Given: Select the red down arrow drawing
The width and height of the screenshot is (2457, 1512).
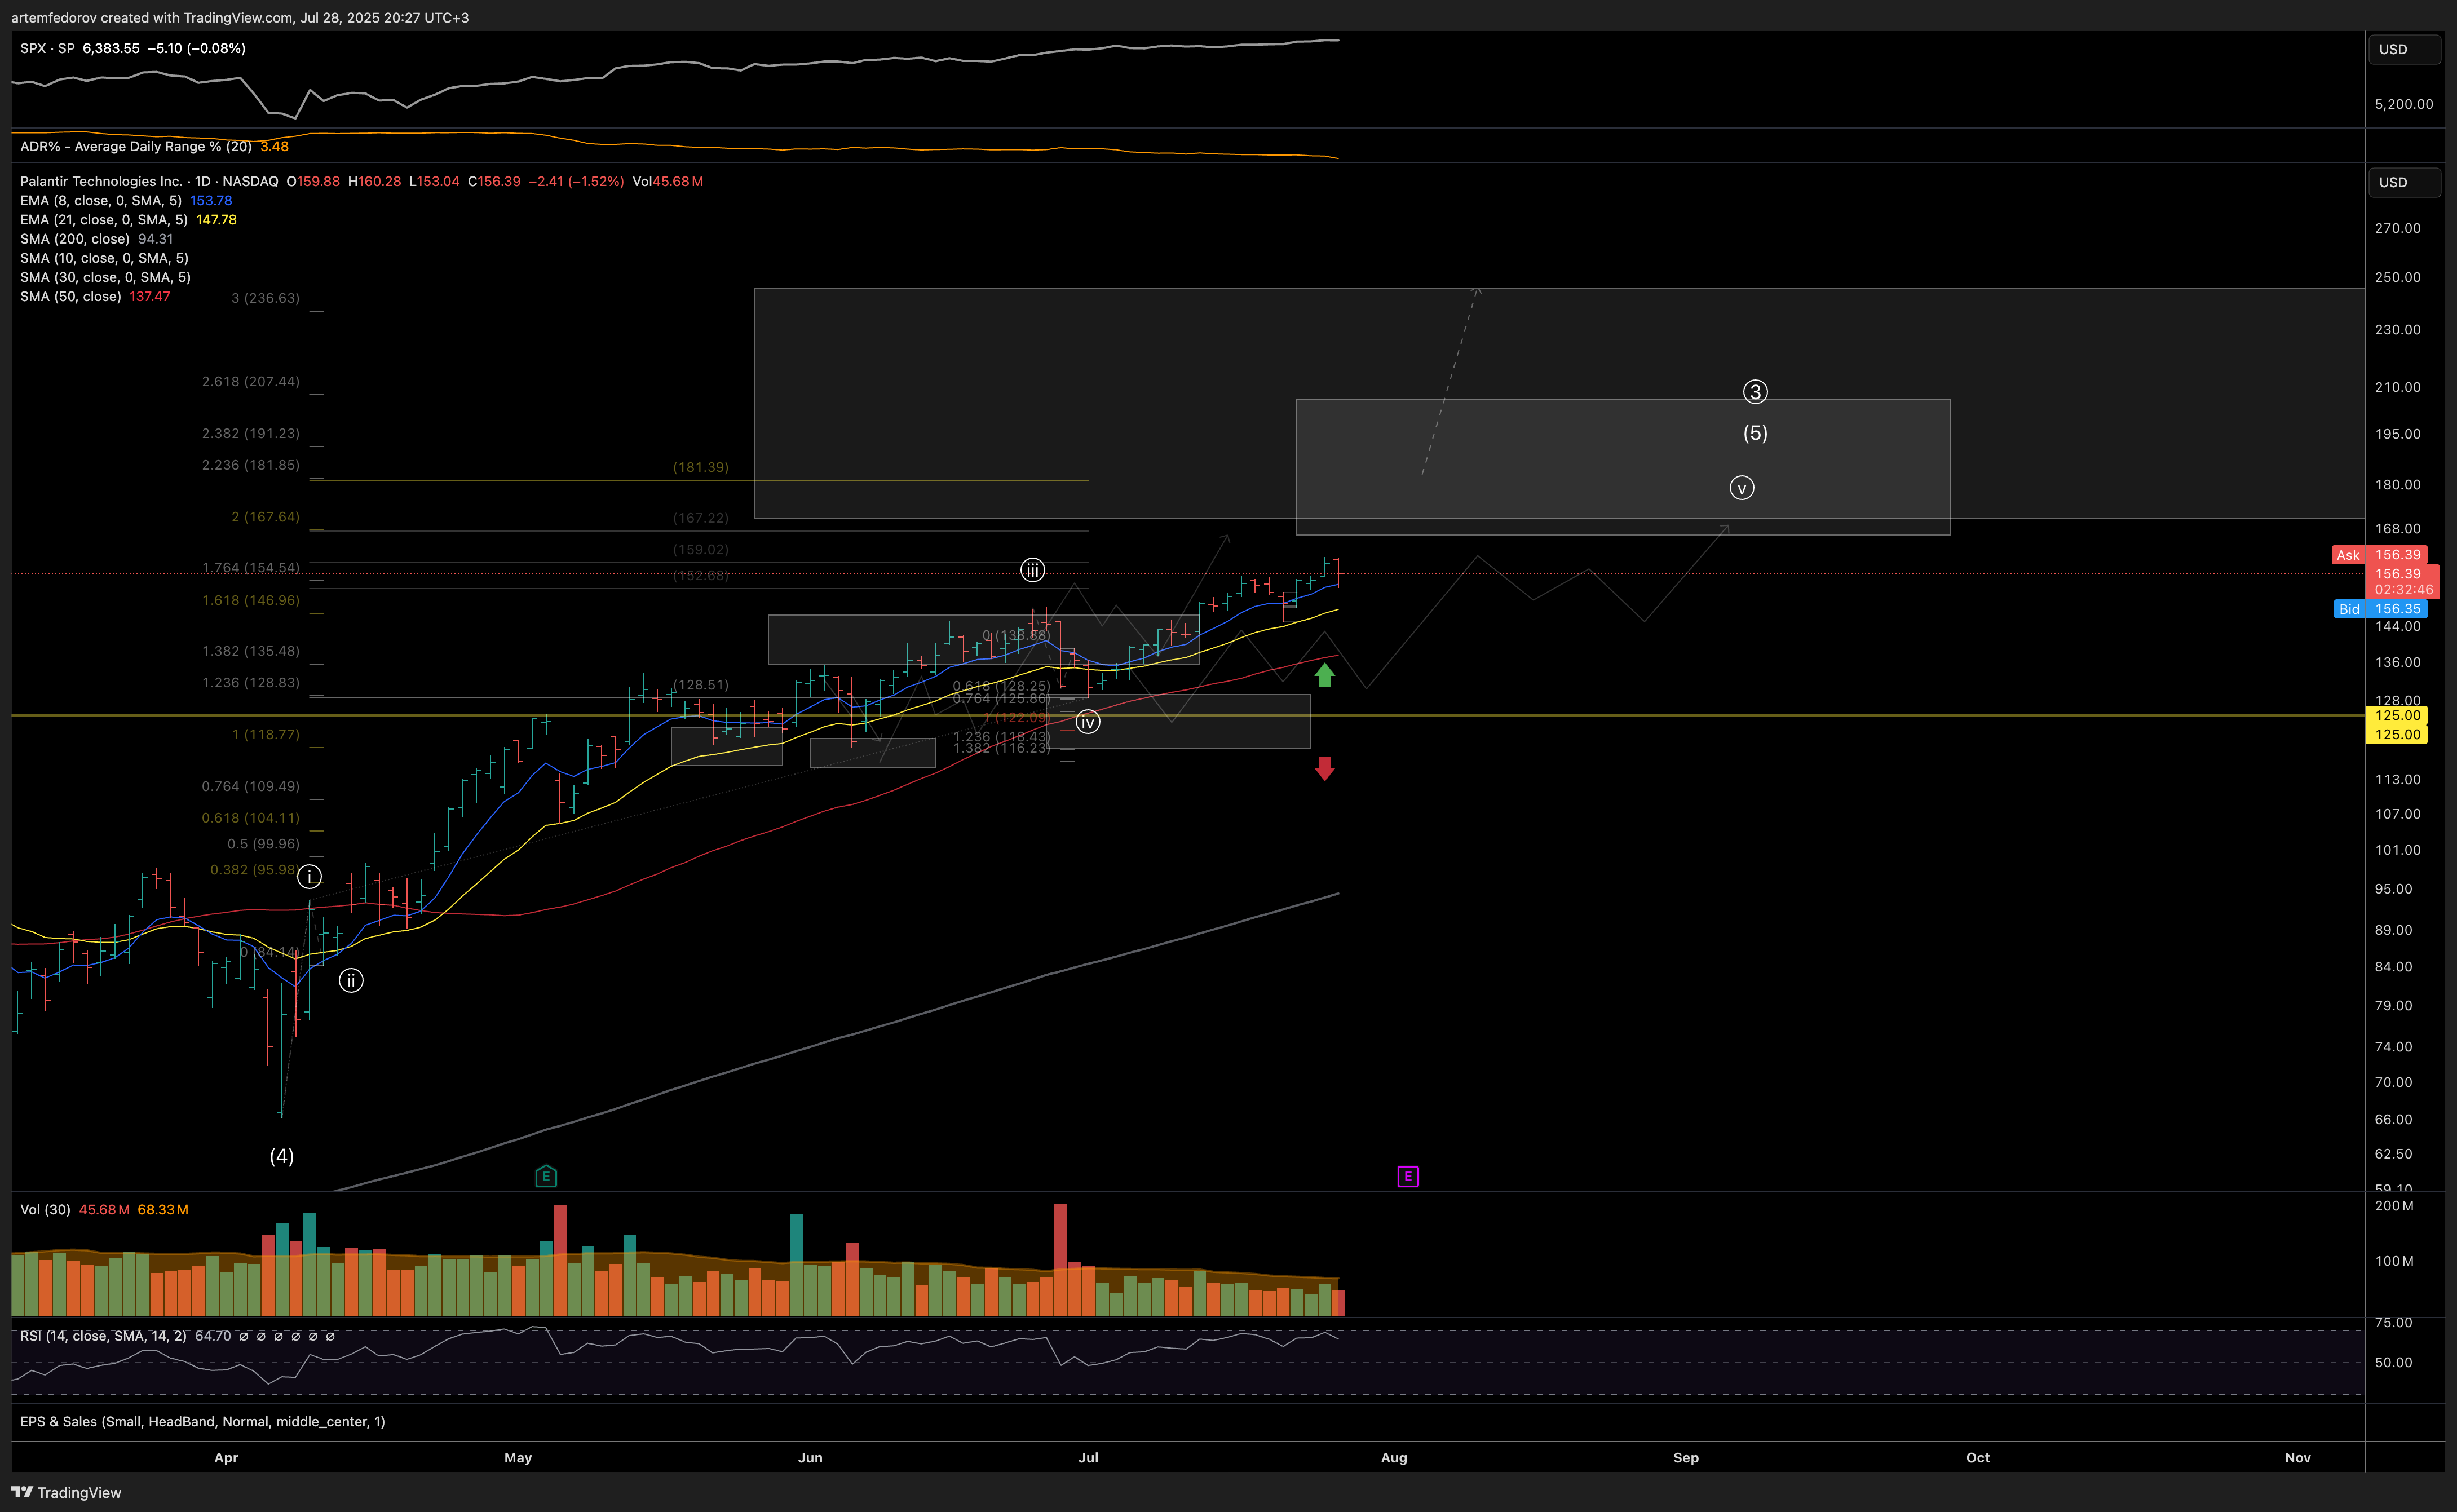Looking at the screenshot, I should pos(1324,768).
